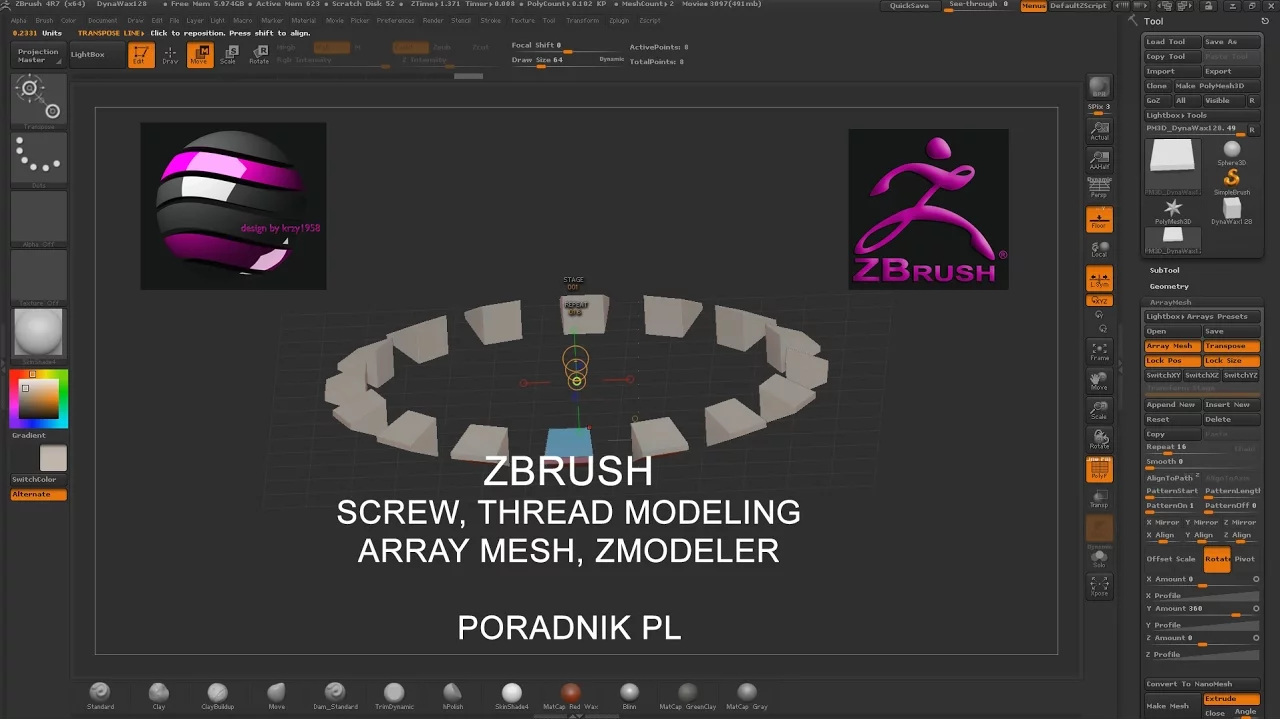This screenshot has width=1280, height=720.
Task: Select the MatCap GreenClay material
Action: (688, 695)
